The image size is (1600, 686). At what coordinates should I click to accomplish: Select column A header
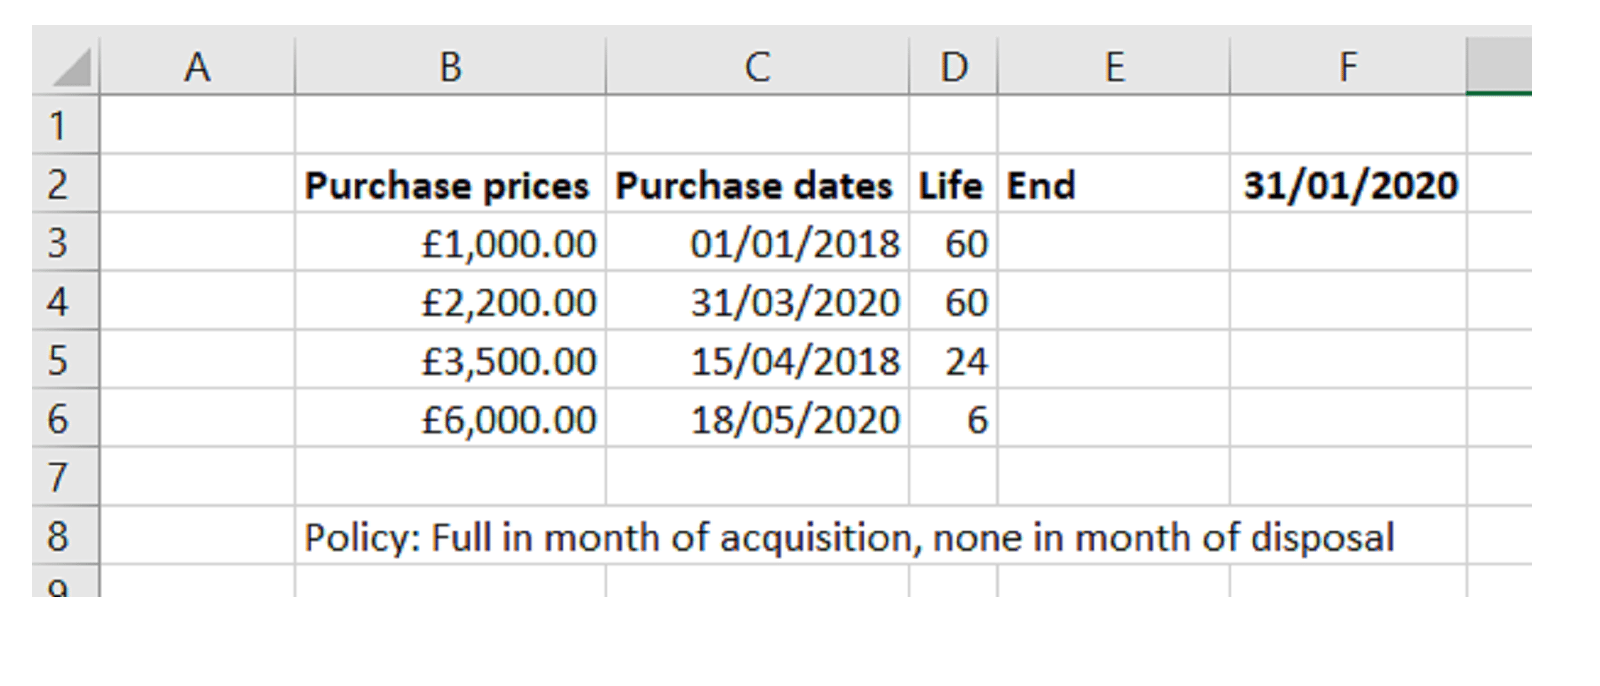pyautogui.click(x=197, y=67)
